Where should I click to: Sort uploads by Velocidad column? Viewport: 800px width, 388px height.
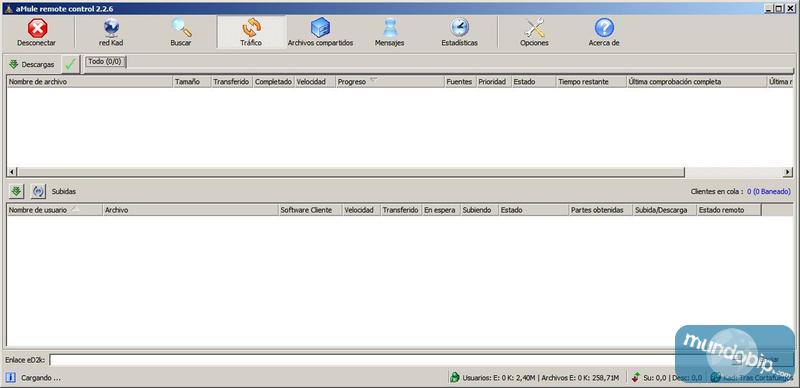361,210
